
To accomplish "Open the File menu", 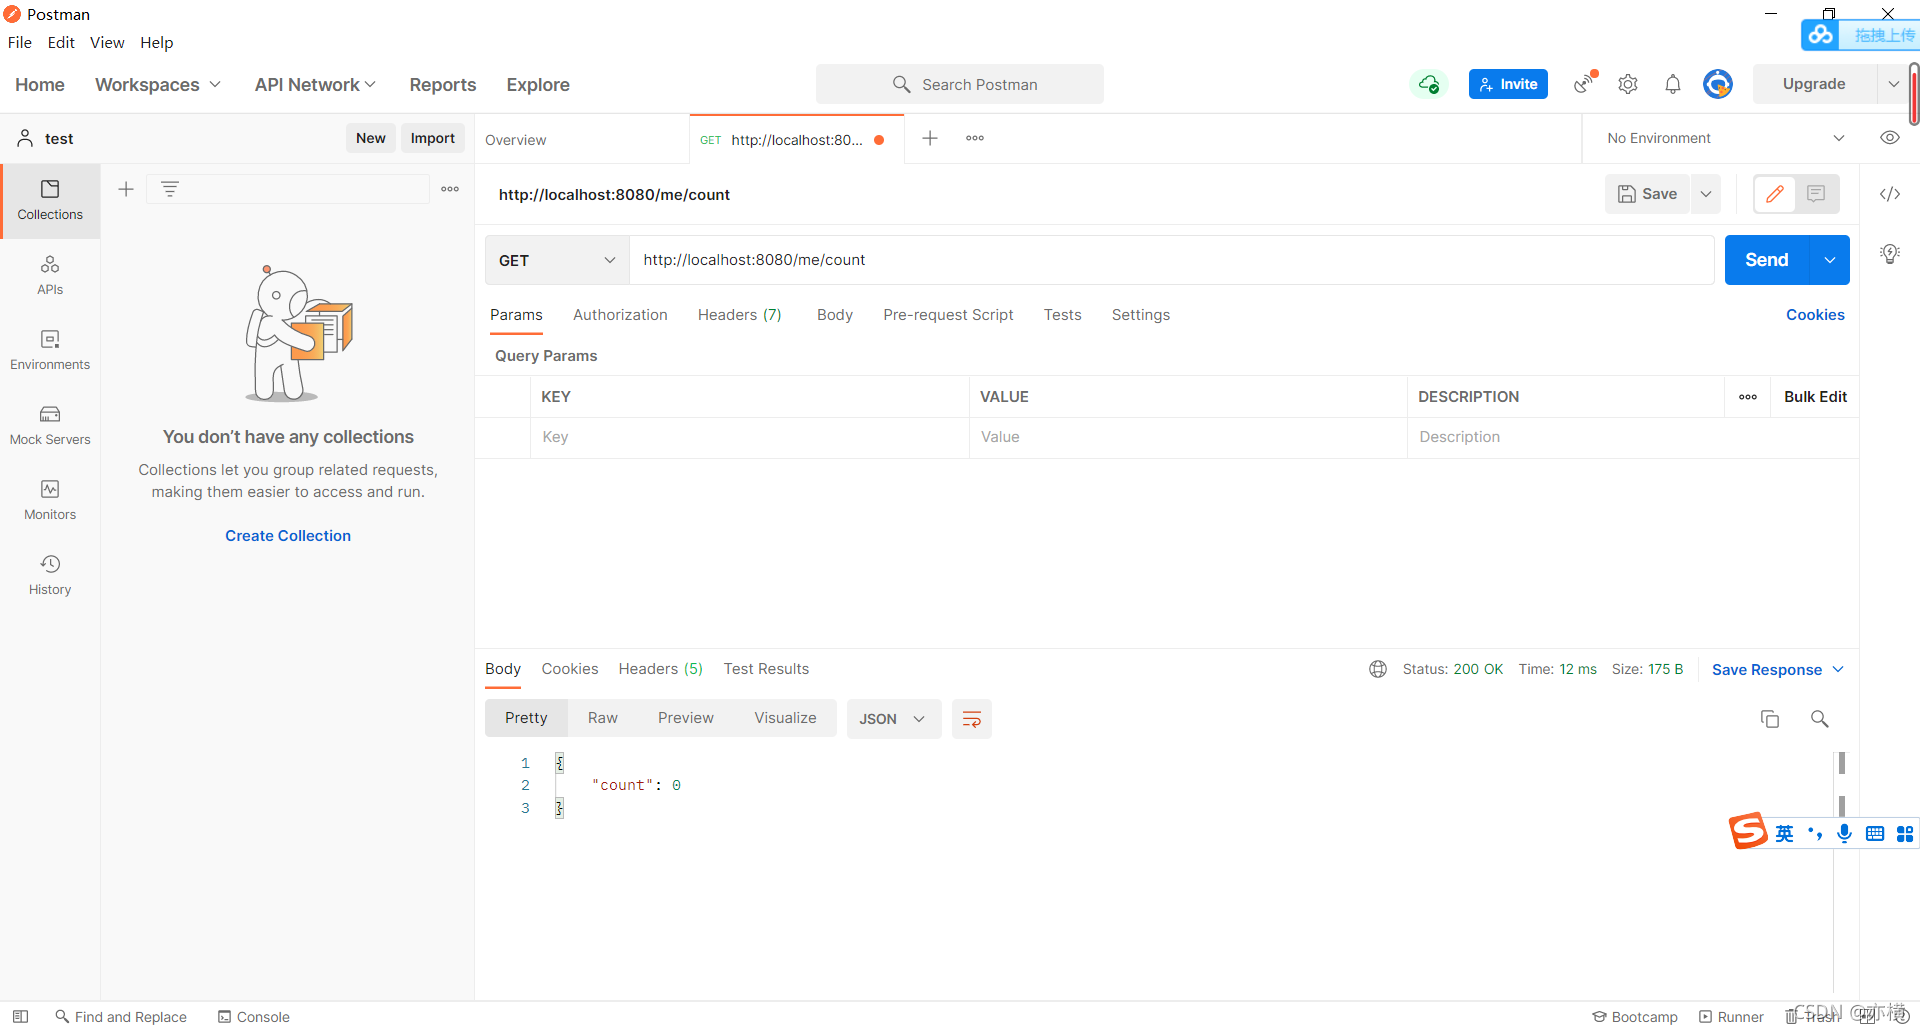I will coord(20,42).
